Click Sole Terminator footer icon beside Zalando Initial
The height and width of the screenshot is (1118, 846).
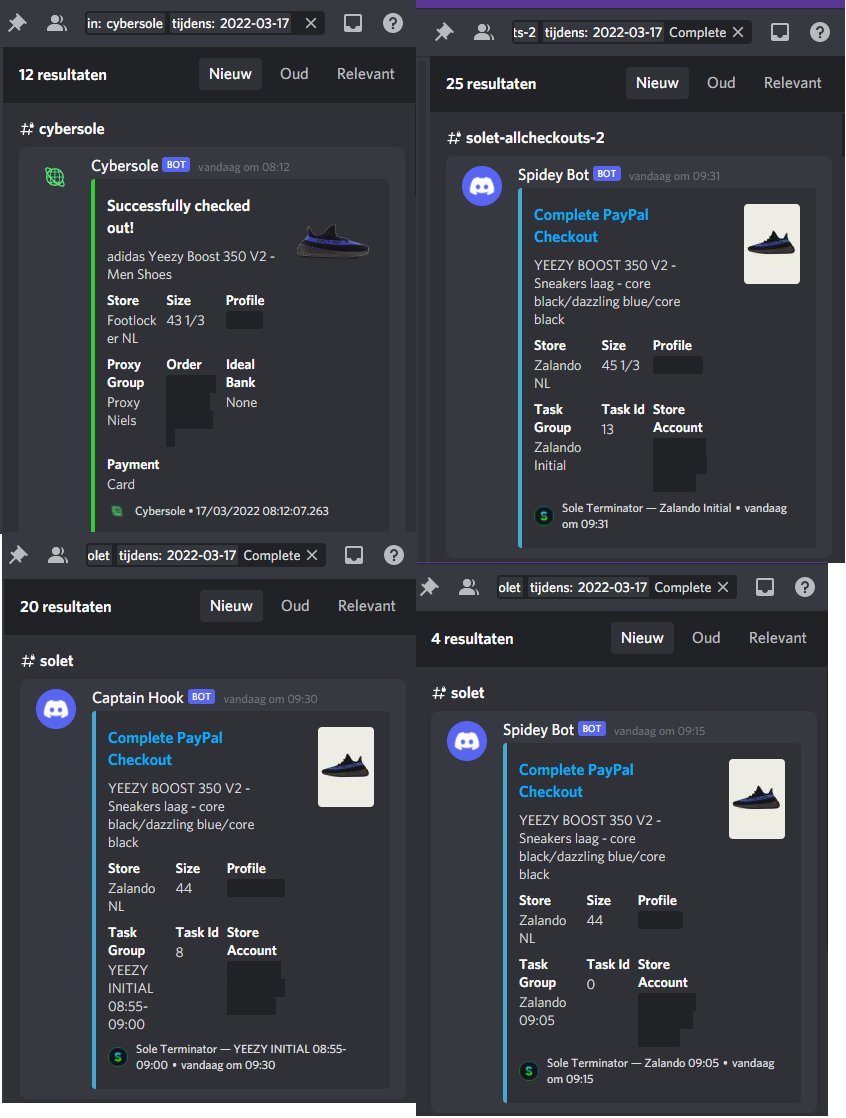tap(544, 516)
